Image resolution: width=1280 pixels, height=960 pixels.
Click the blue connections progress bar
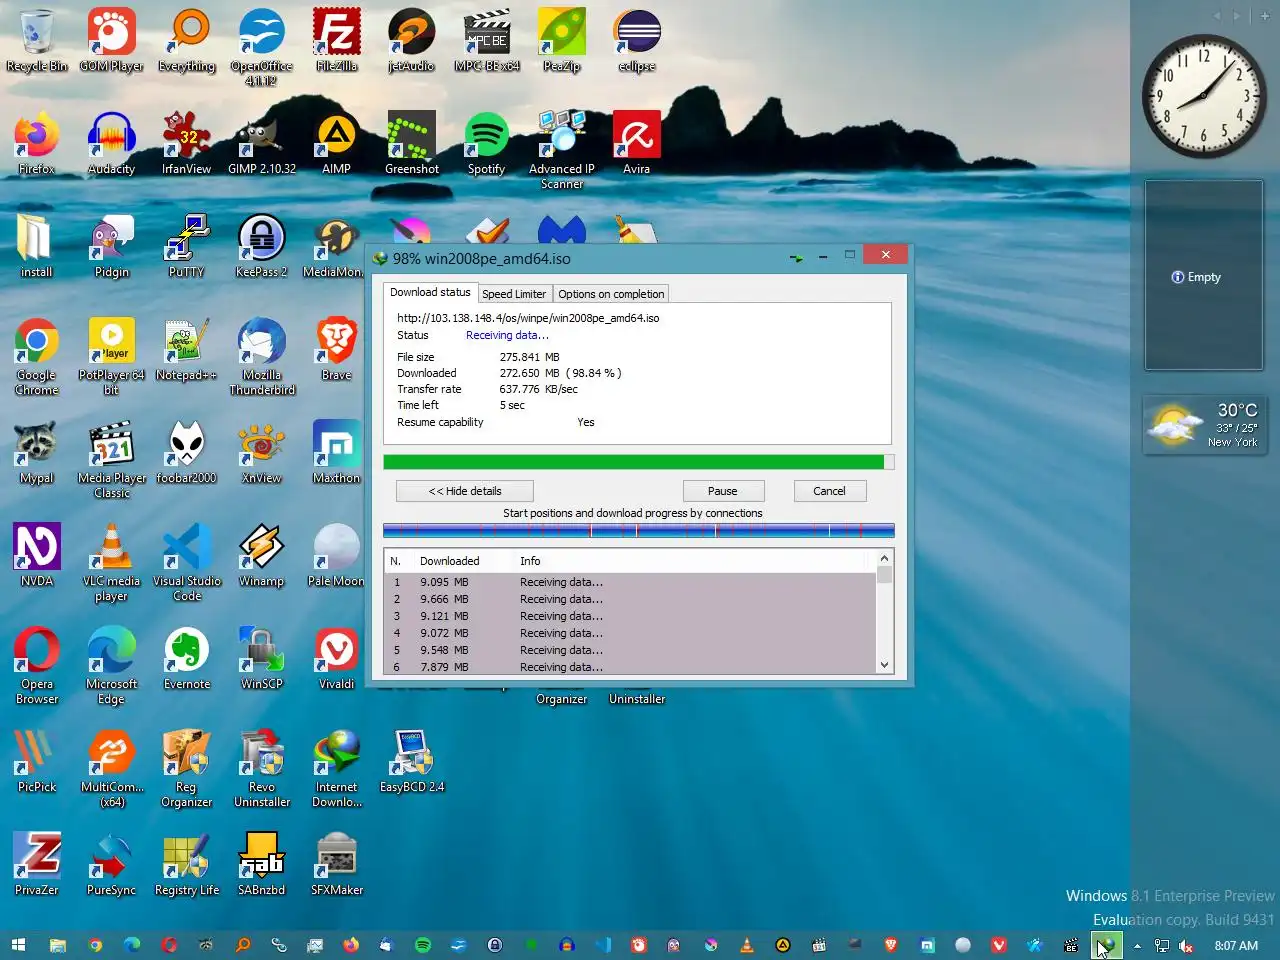click(638, 530)
